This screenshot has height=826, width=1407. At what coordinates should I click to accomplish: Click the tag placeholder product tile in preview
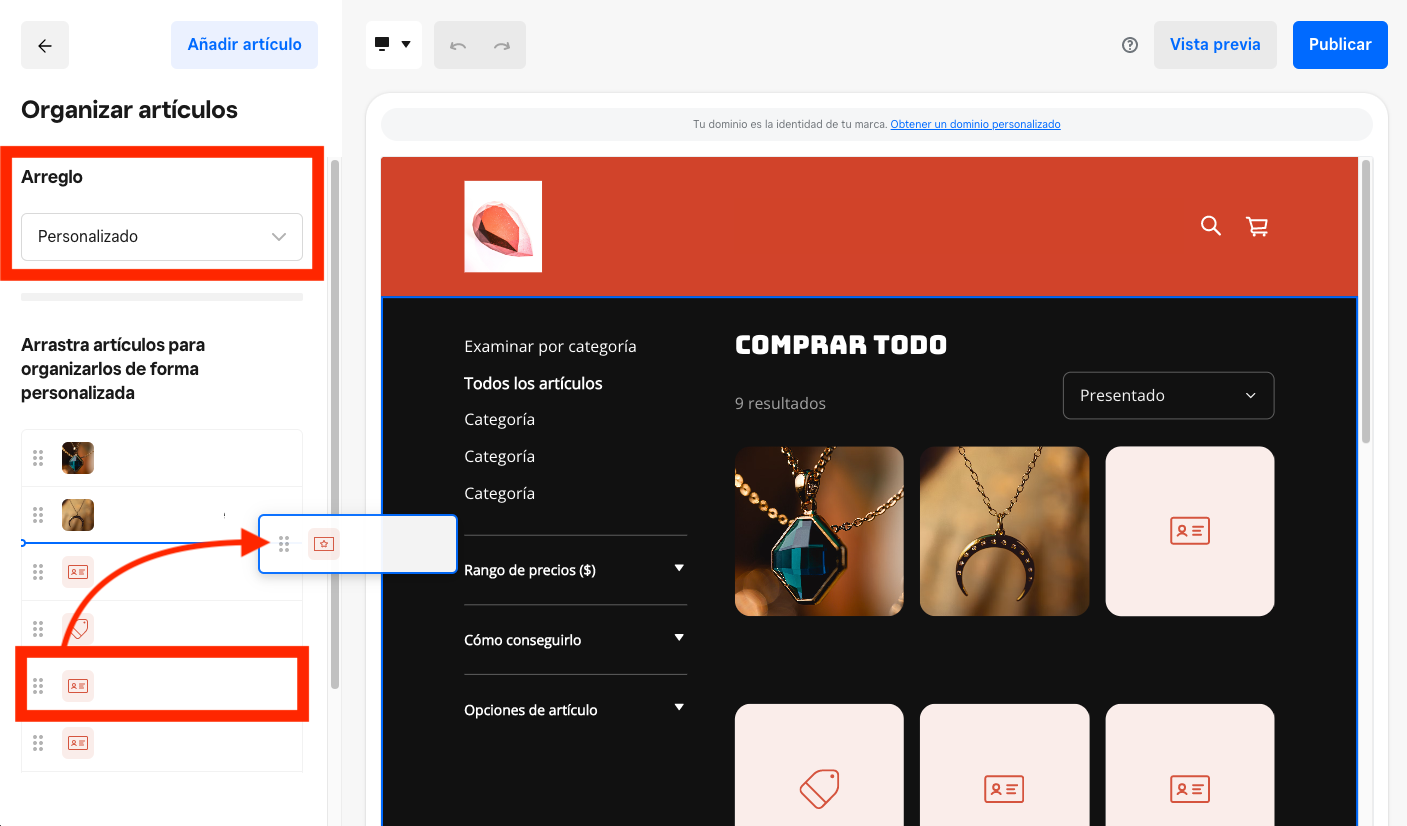coord(819,765)
